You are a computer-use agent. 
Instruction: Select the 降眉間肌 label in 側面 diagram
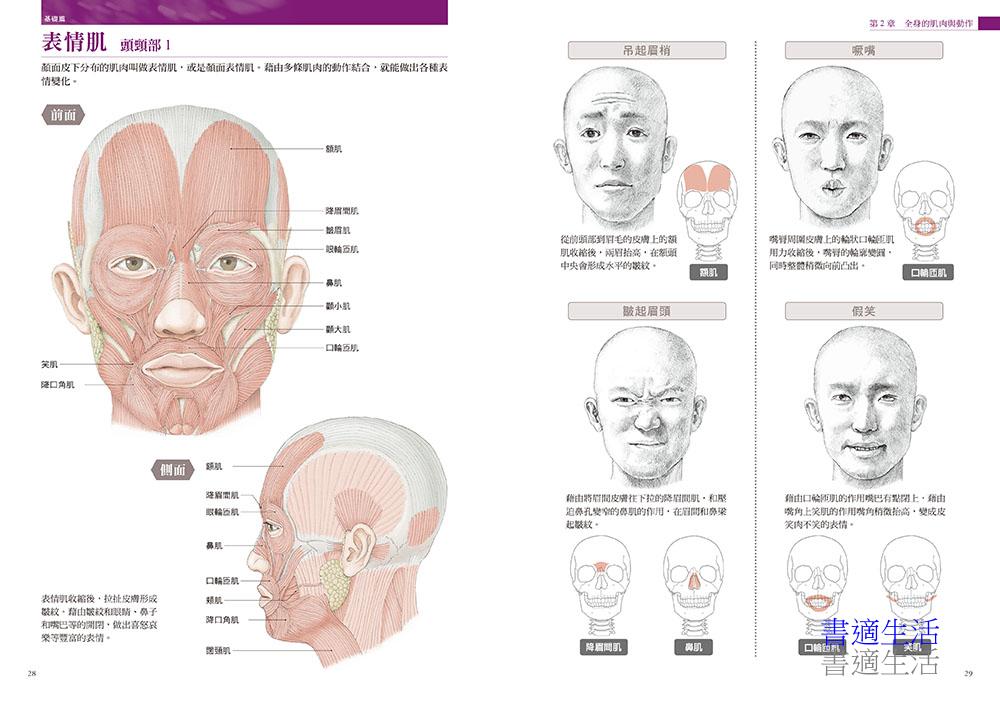[222, 495]
